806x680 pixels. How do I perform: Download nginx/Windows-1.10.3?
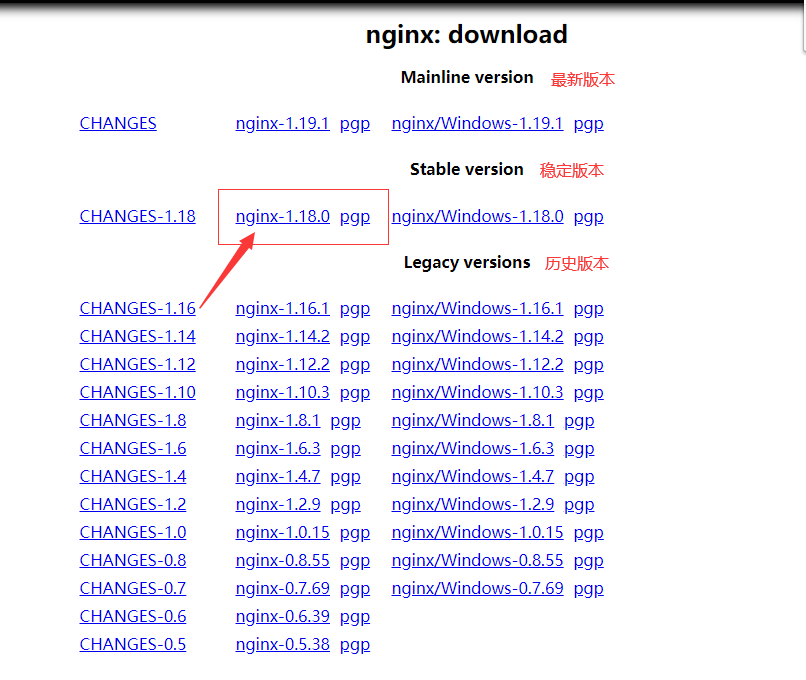click(477, 392)
